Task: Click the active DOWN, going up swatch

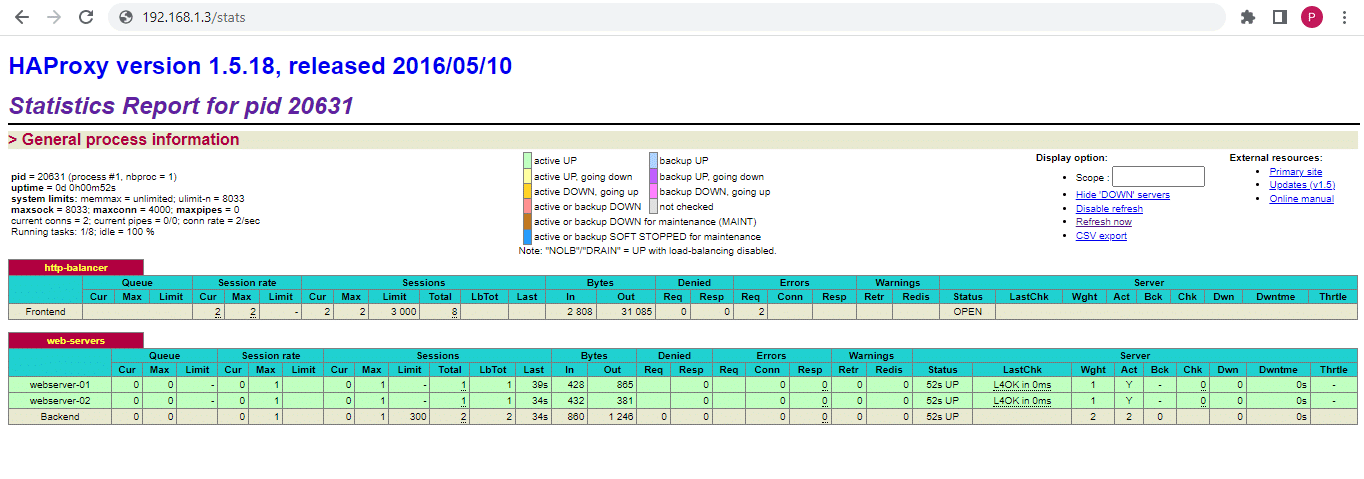Action: pyautogui.click(x=527, y=191)
